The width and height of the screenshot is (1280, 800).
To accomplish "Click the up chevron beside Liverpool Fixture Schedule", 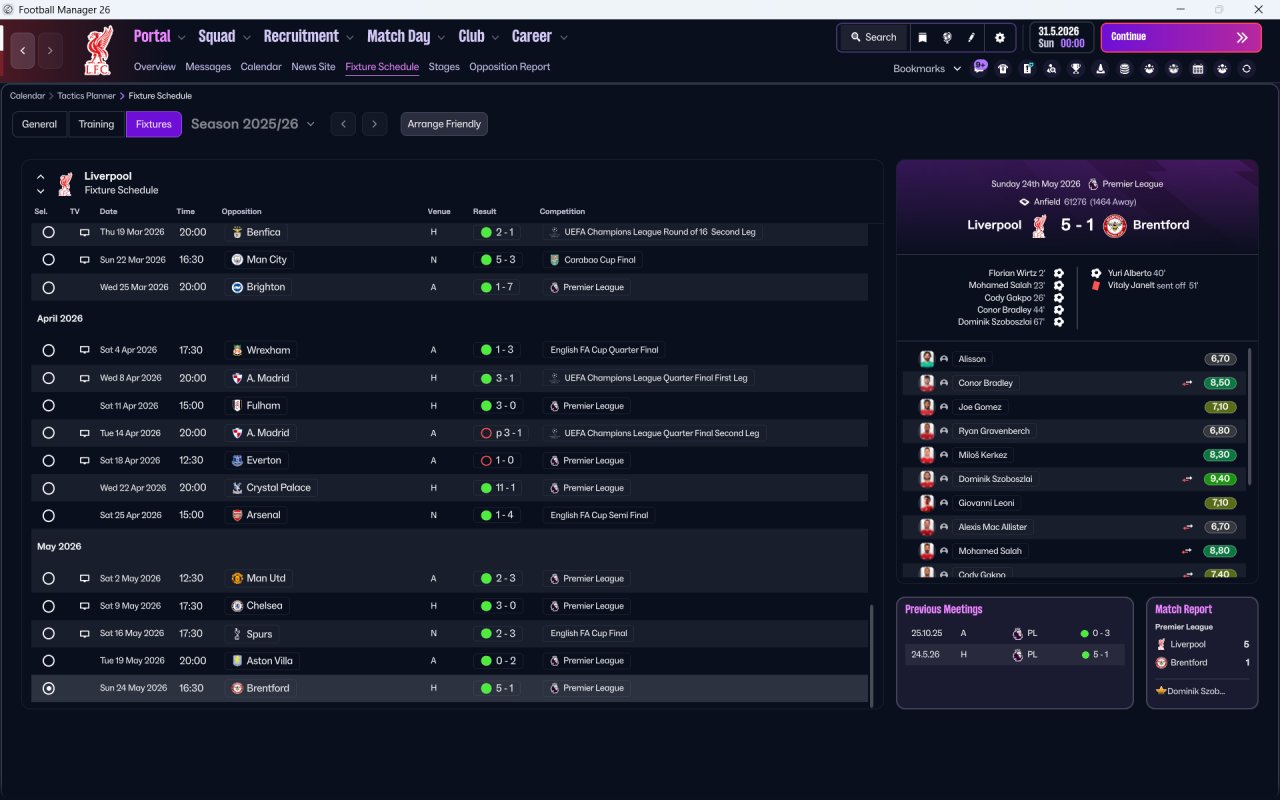I will point(41,177).
